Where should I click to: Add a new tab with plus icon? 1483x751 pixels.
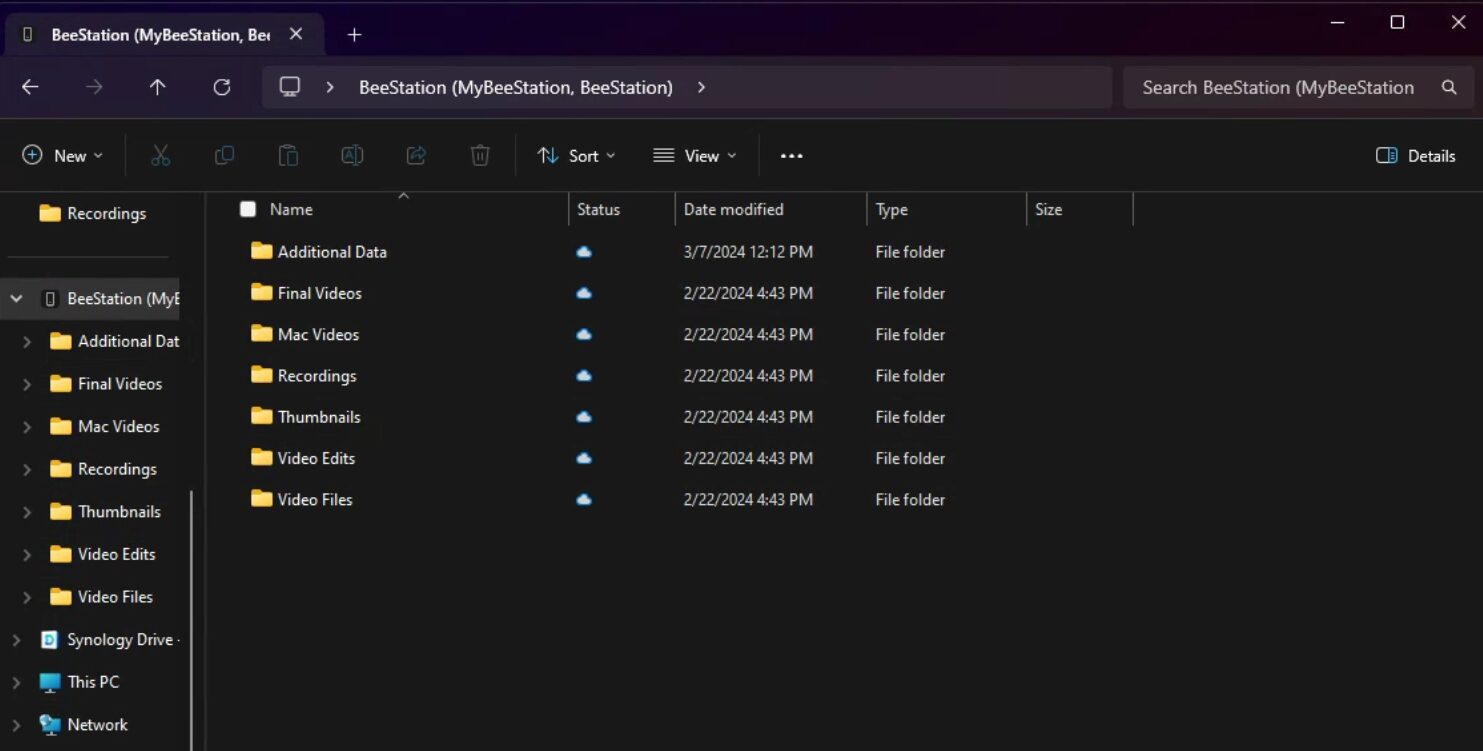[354, 34]
